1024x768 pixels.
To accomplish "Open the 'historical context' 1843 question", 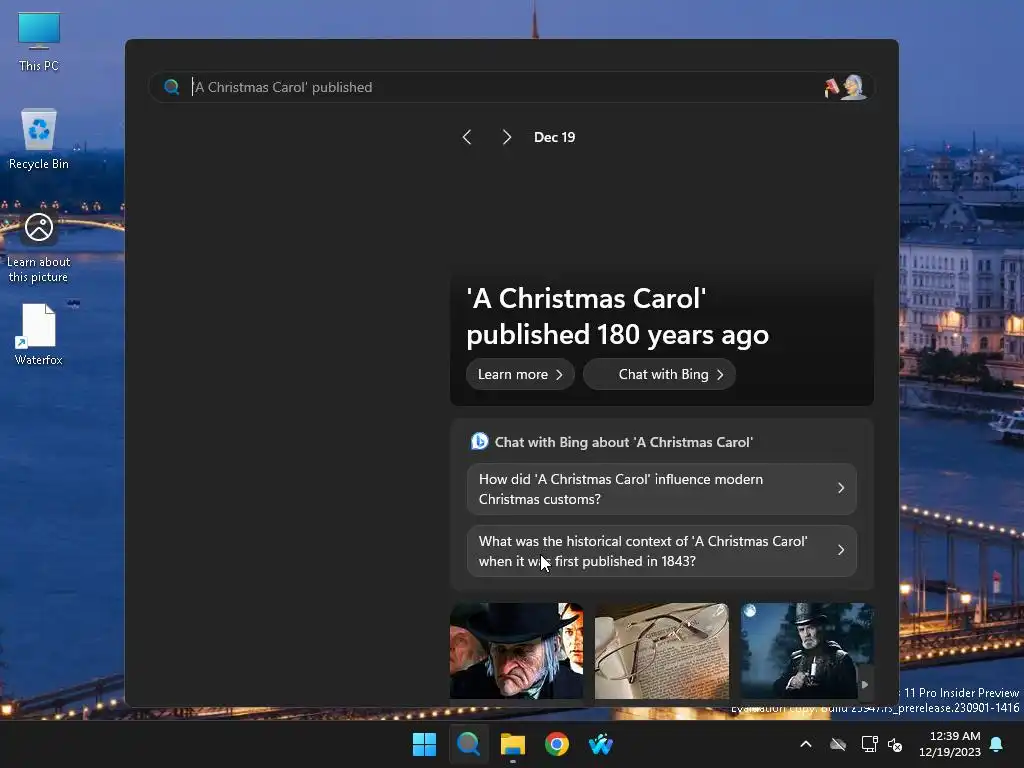I will pos(662,551).
